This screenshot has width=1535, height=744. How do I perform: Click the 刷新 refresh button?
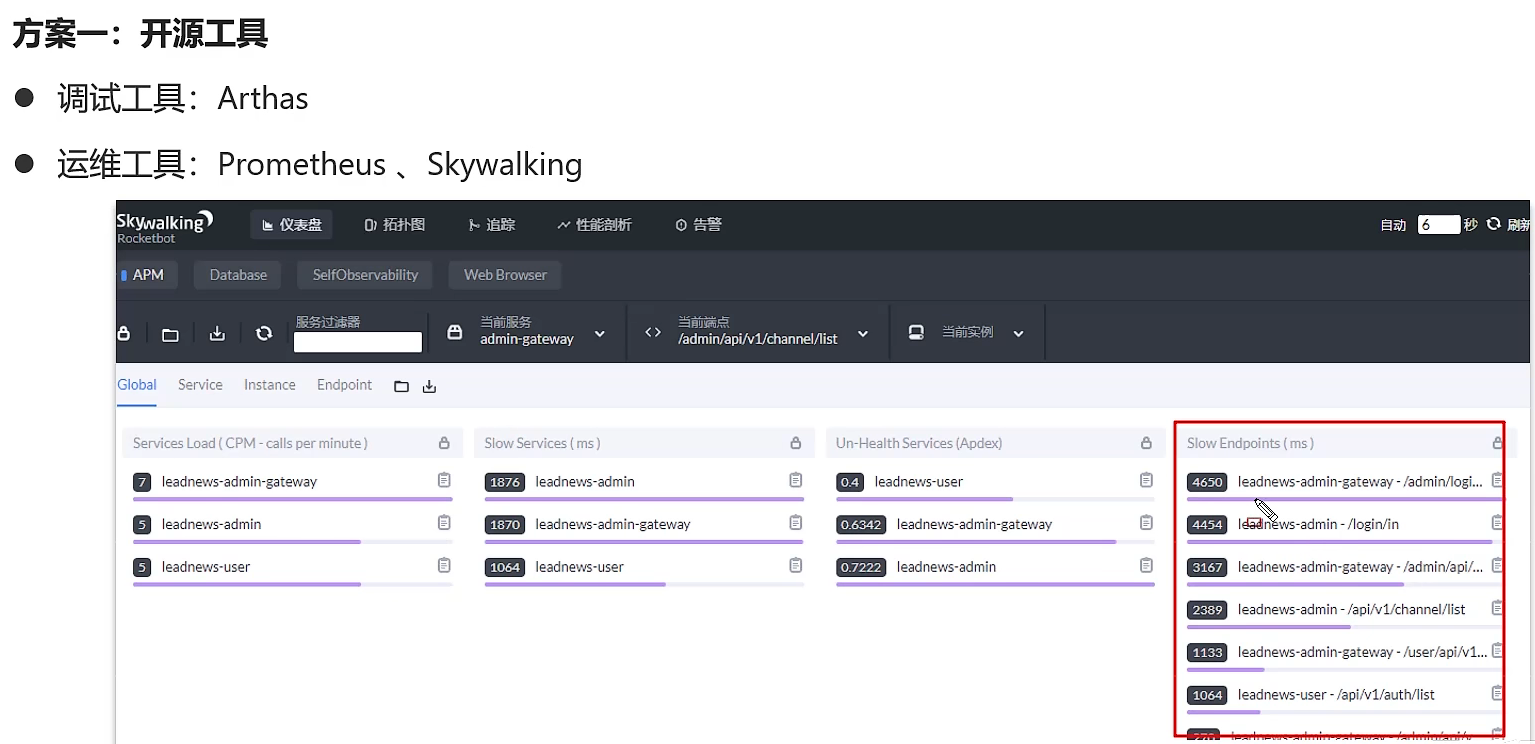(x=1508, y=225)
